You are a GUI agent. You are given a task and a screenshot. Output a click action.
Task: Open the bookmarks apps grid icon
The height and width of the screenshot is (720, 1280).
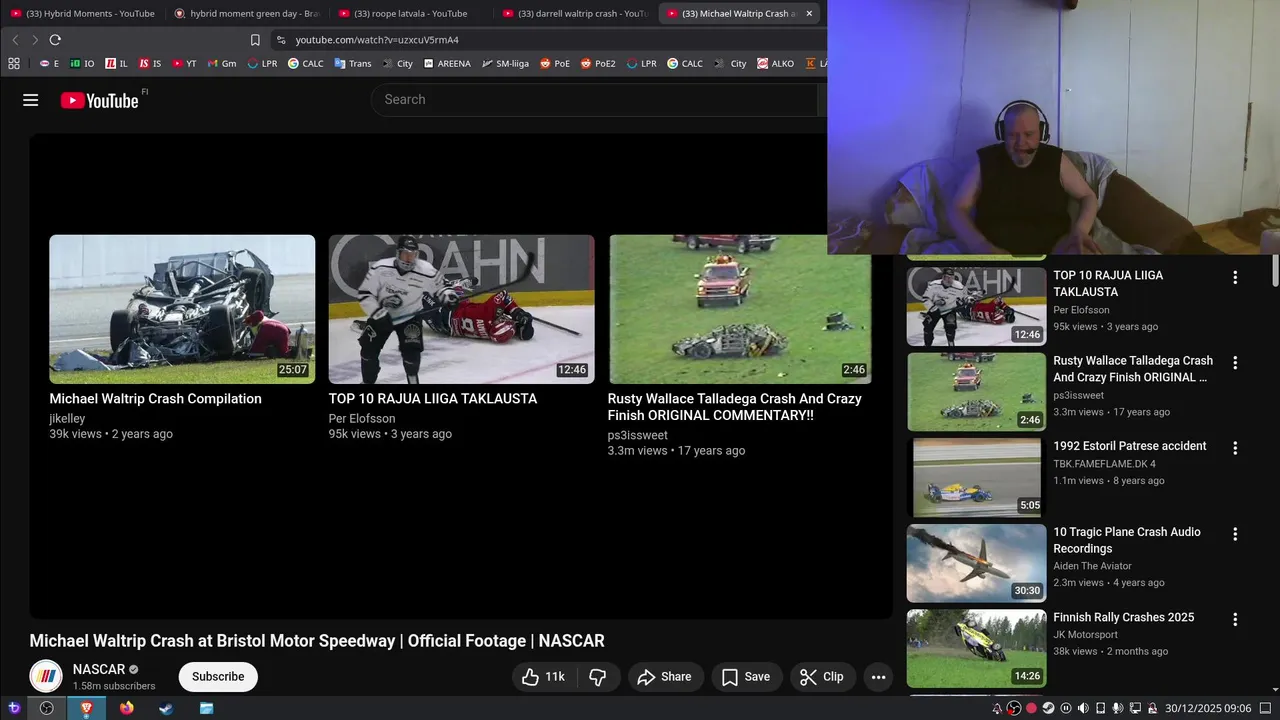pyautogui.click(x=14, y=63)
